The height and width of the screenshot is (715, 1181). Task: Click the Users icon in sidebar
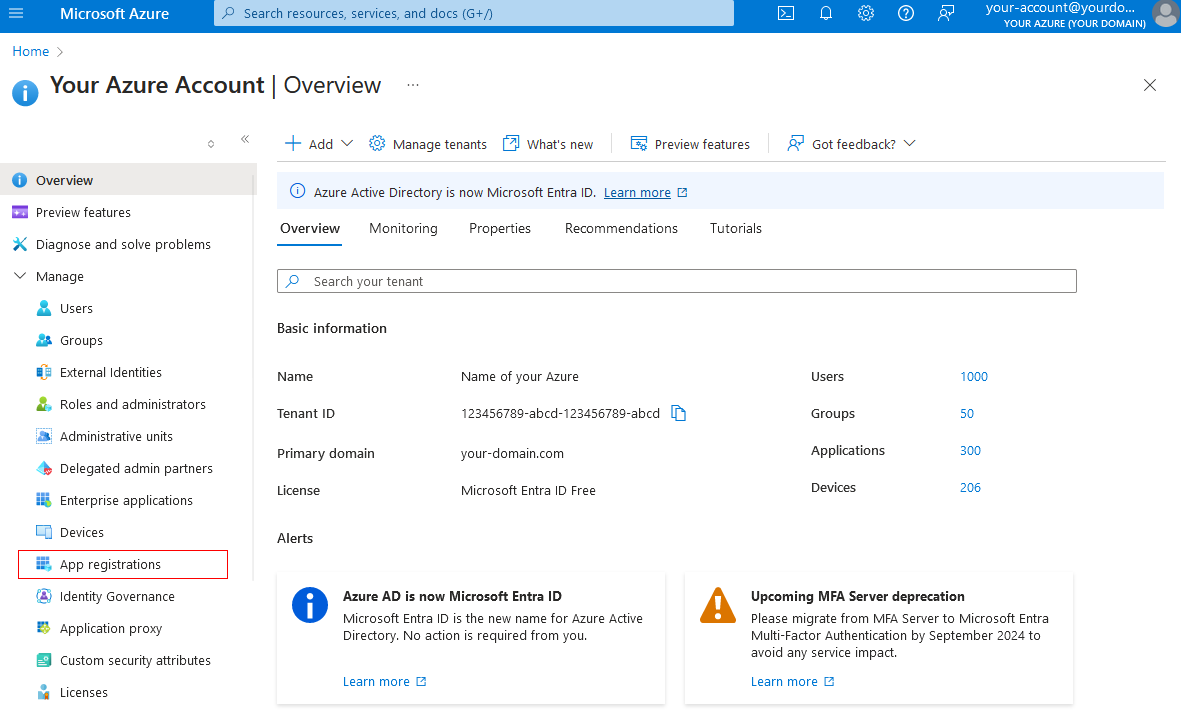[44, 308]
